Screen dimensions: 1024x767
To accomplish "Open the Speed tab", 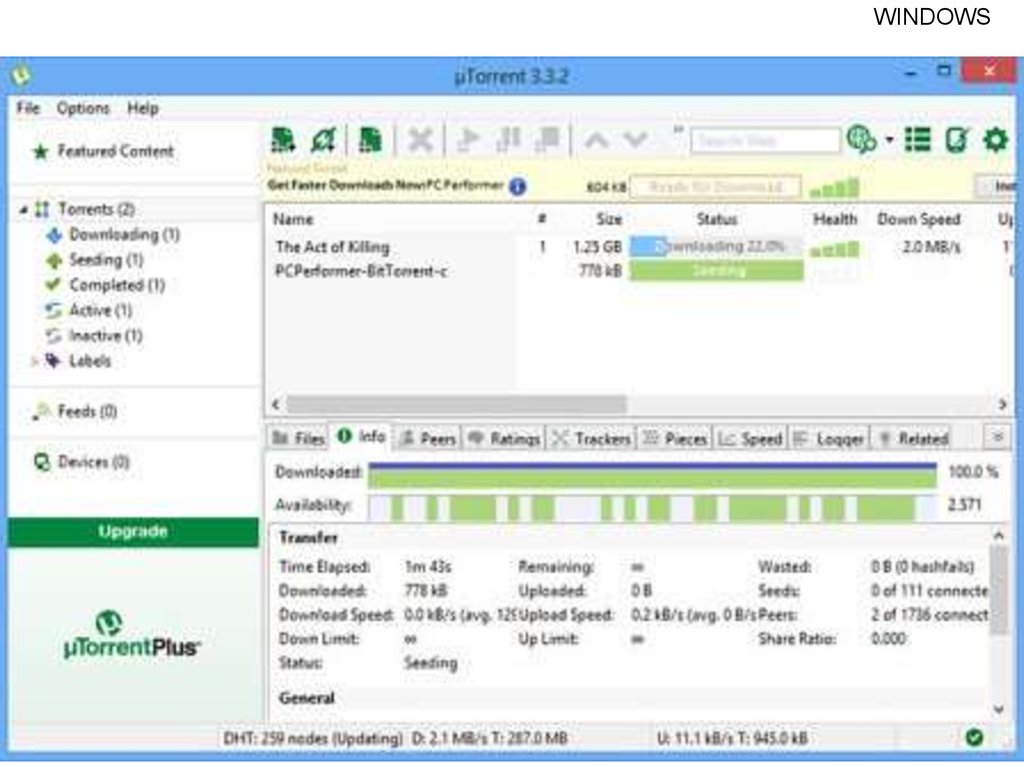I will [x=751, y=438].
